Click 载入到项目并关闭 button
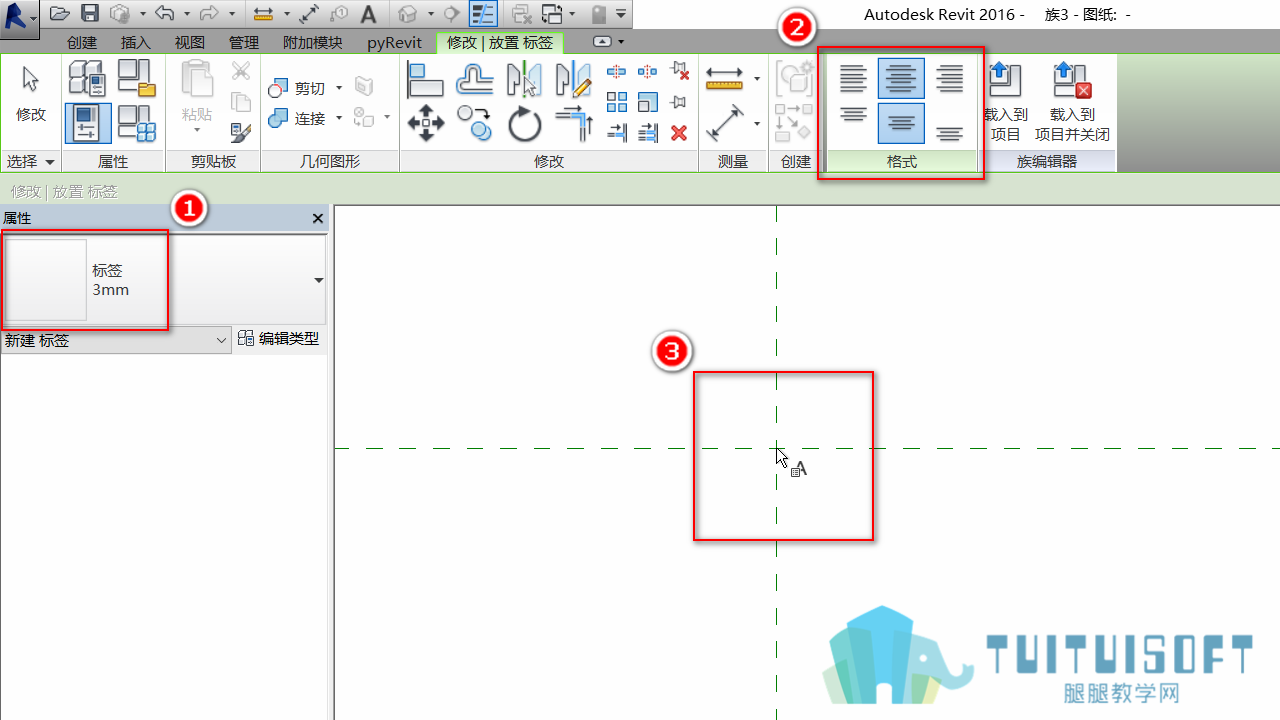 [1072, 102]
